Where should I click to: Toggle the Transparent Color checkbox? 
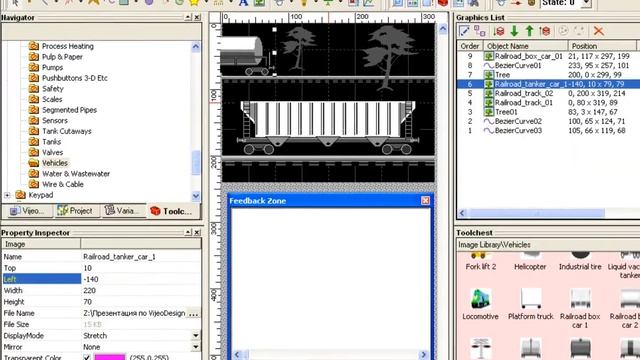pyautogui.click(x=87, y=357)
